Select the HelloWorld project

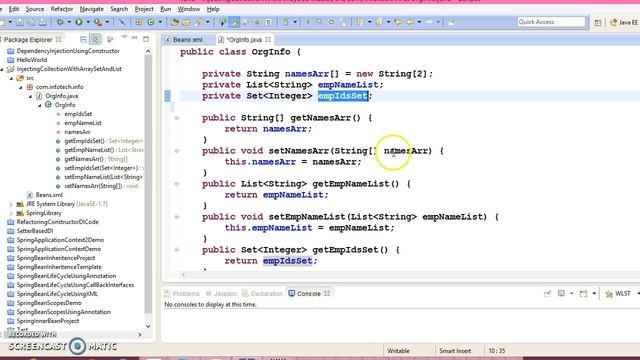click(32, 60)
